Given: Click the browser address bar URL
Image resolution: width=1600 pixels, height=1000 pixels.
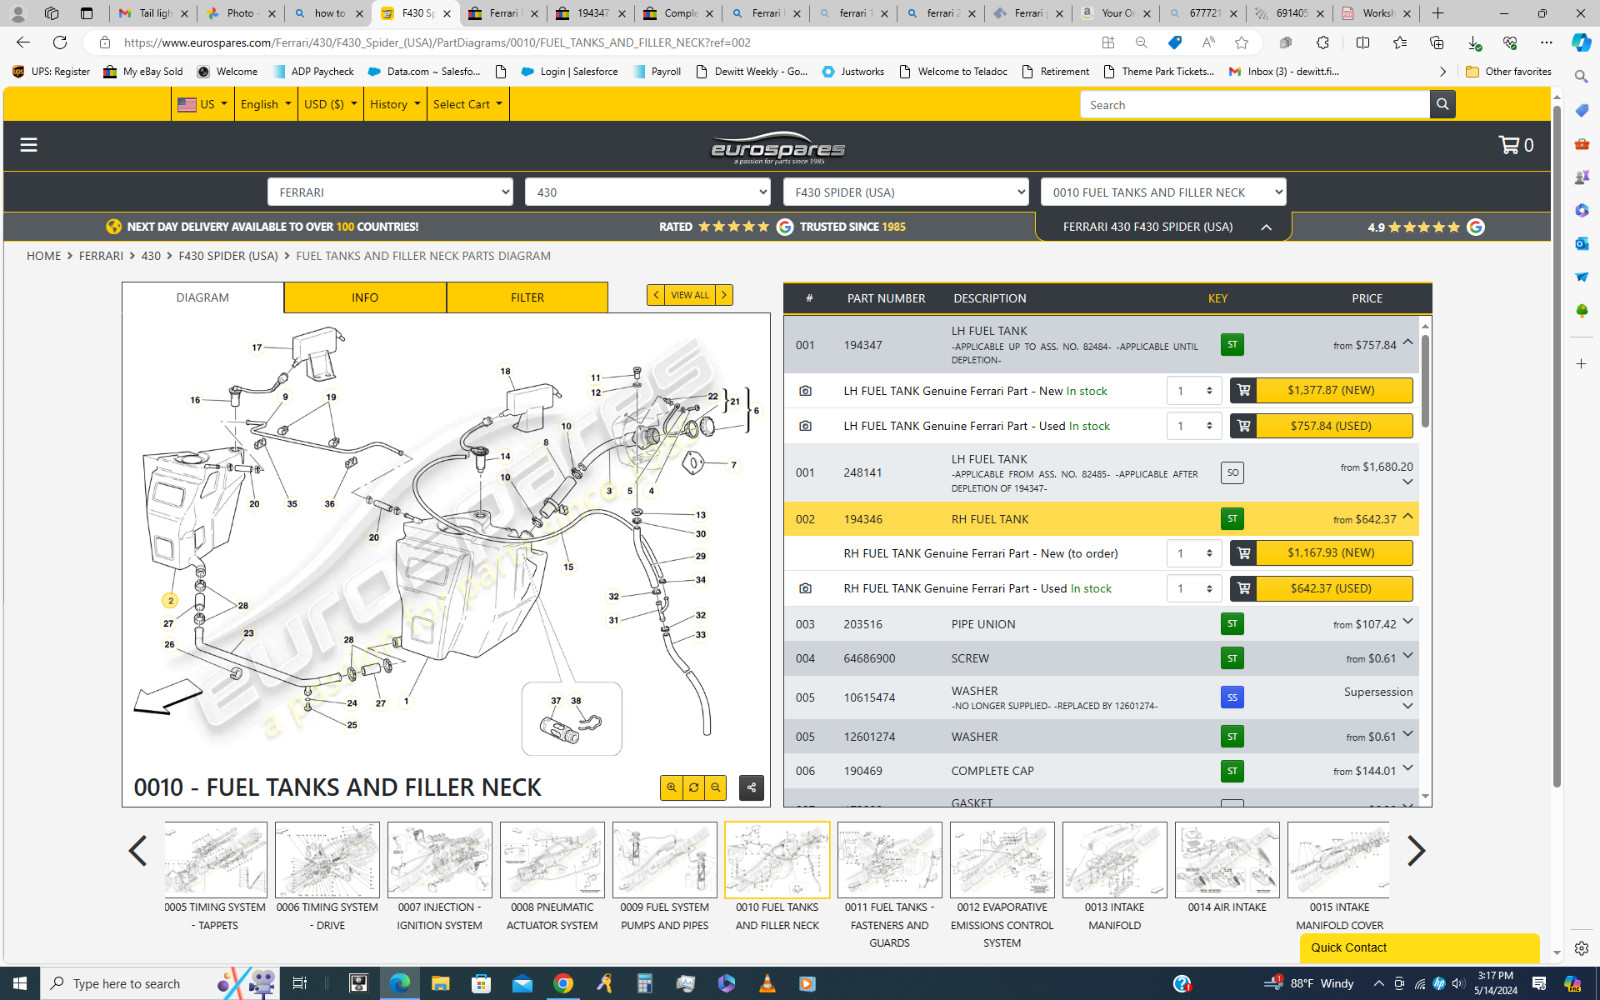Looking at the screenshot, I should click(x=437, y=42).
